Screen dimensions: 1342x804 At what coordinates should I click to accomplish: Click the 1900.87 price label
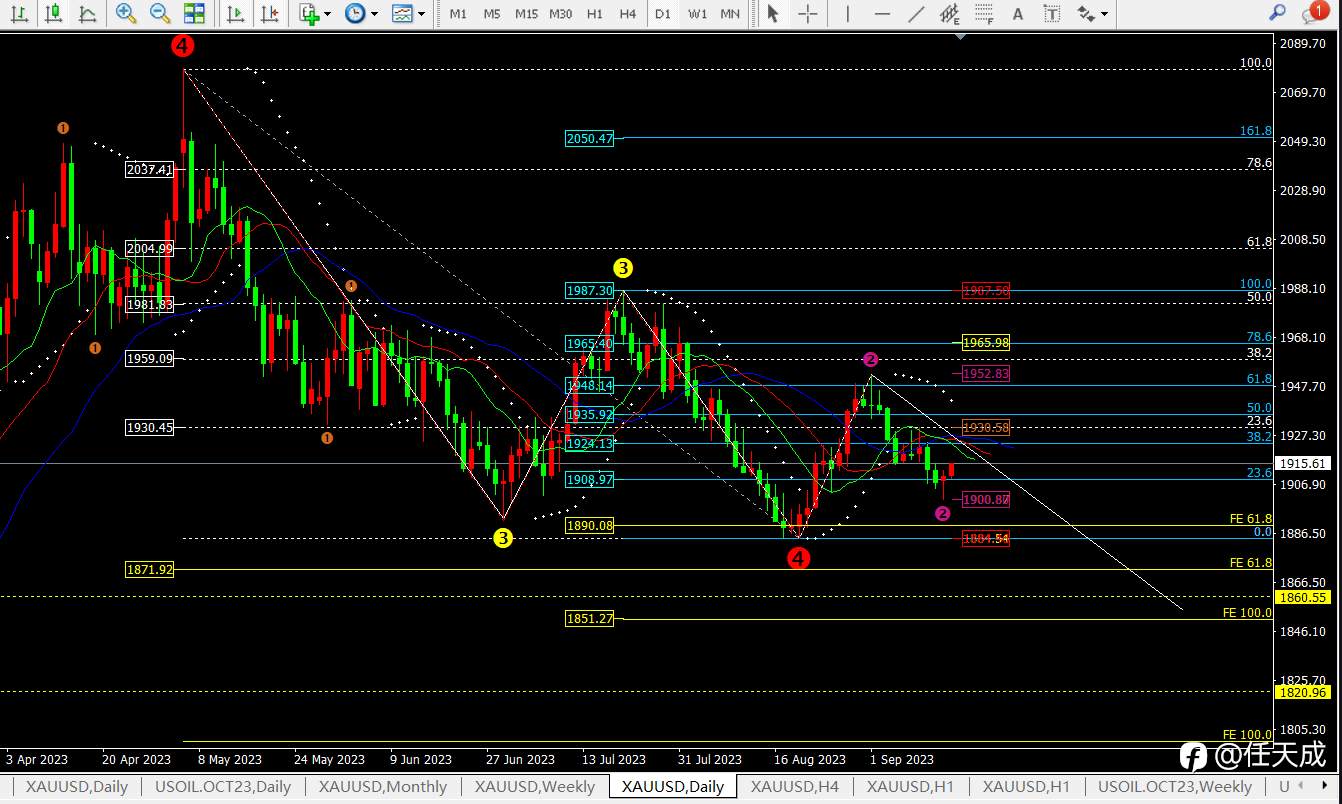(986, 499)
